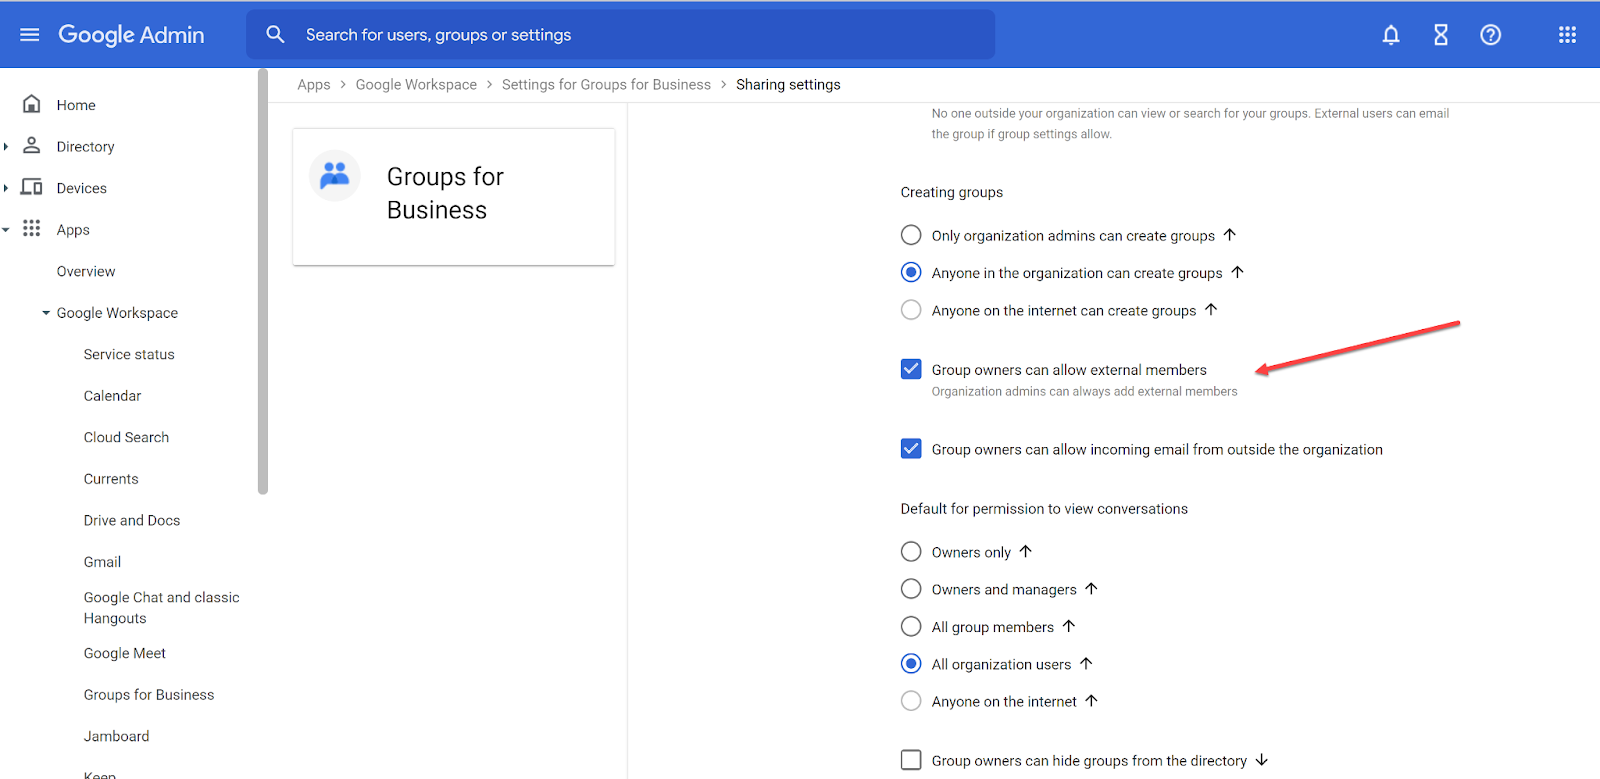Click the Creating groups heading
This screenshot has width=1600, height=779.
951,192
